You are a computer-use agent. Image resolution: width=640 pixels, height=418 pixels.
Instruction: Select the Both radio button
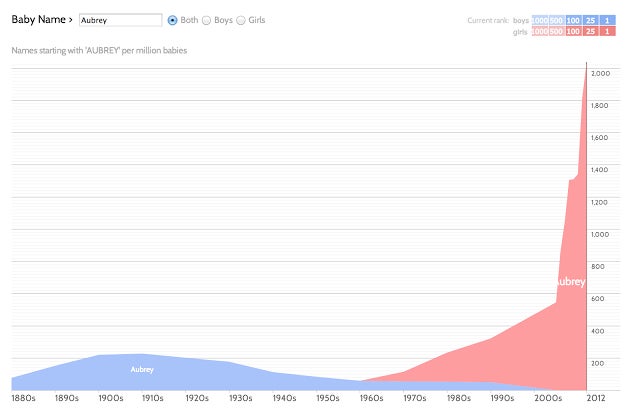pyautogui.click(x=173, y=20)
